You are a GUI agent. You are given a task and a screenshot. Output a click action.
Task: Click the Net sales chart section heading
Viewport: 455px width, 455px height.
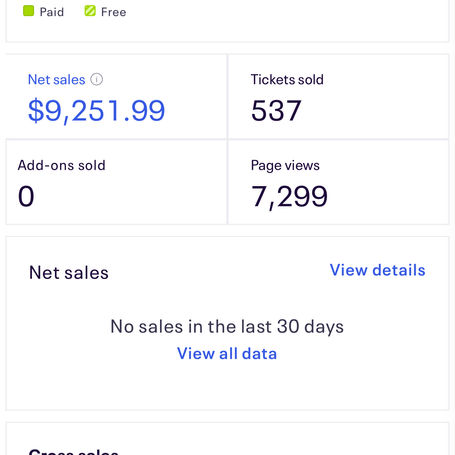tap(69, 273)
